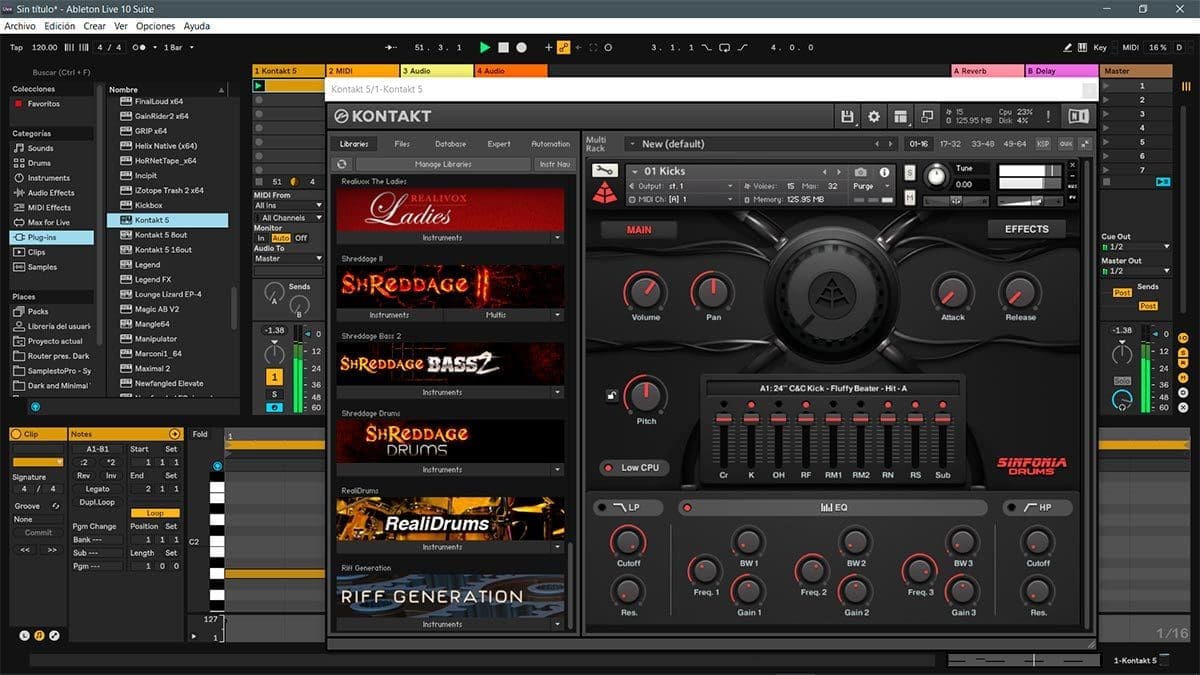Open the Opciones menu
The height and width of the screenshot is (675, 1200).
155,26
